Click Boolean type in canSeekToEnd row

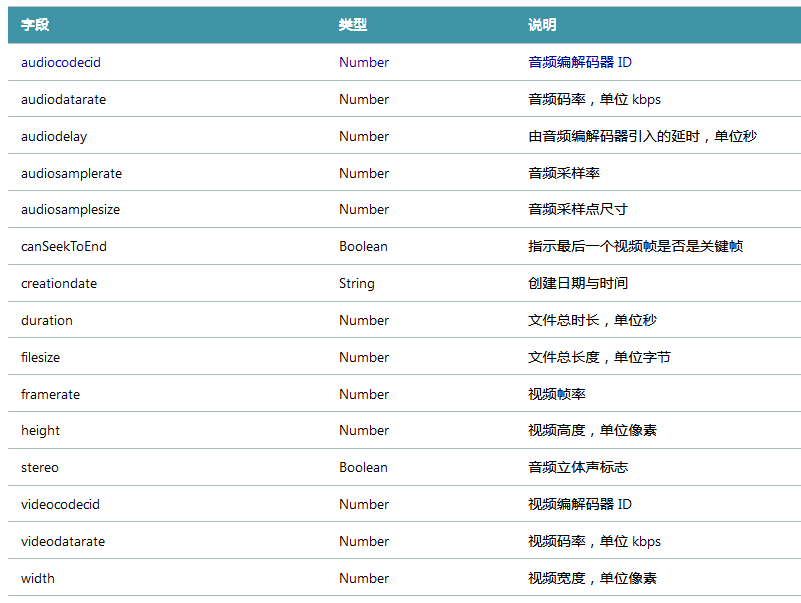[x=363, y=246]
